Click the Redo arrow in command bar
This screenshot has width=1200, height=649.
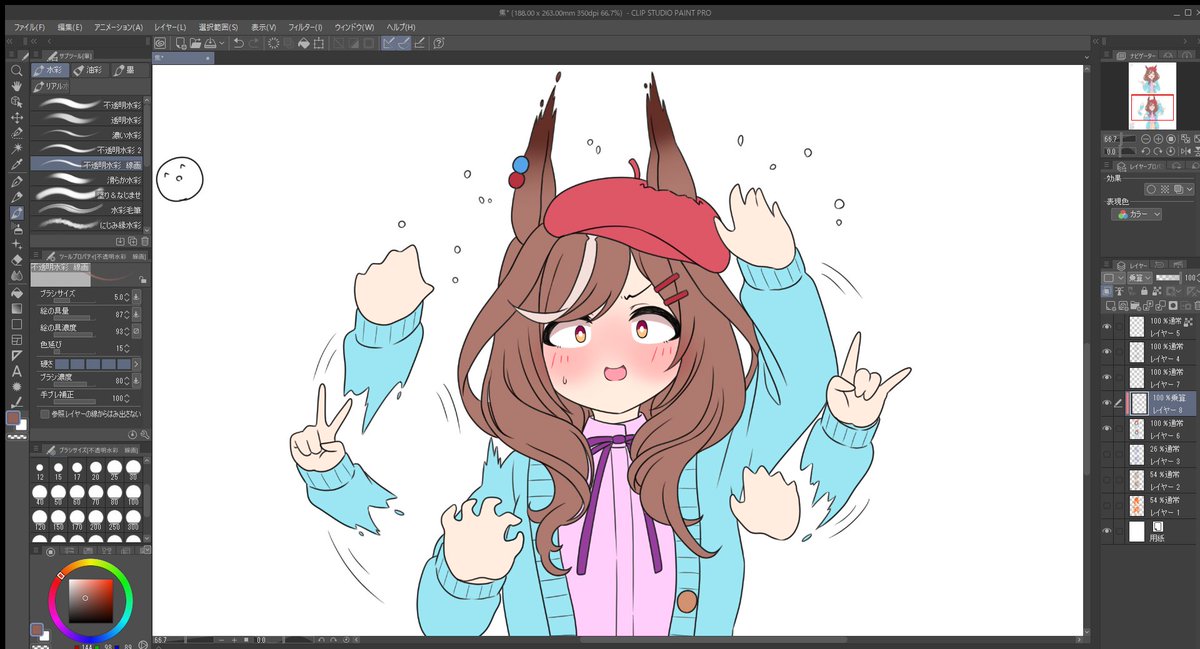(254, 43)
